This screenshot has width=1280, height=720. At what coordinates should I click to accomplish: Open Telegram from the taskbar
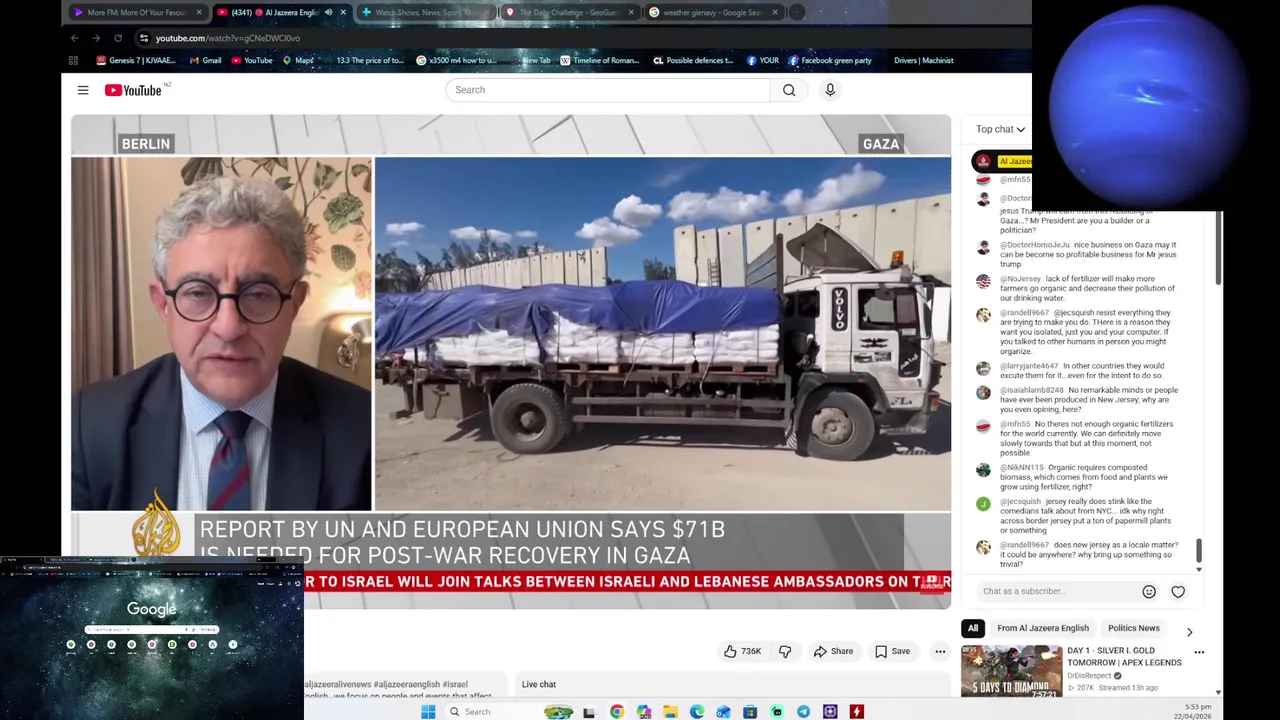803,711
